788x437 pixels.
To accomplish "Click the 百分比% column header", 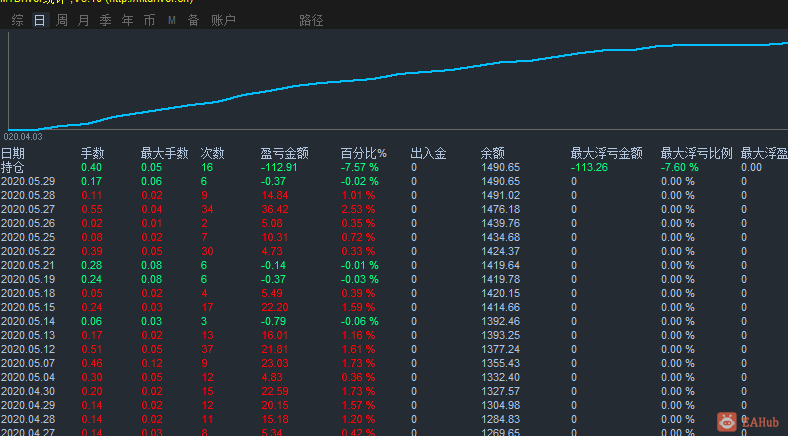I will pyautogui.click(x=363, y=153).
